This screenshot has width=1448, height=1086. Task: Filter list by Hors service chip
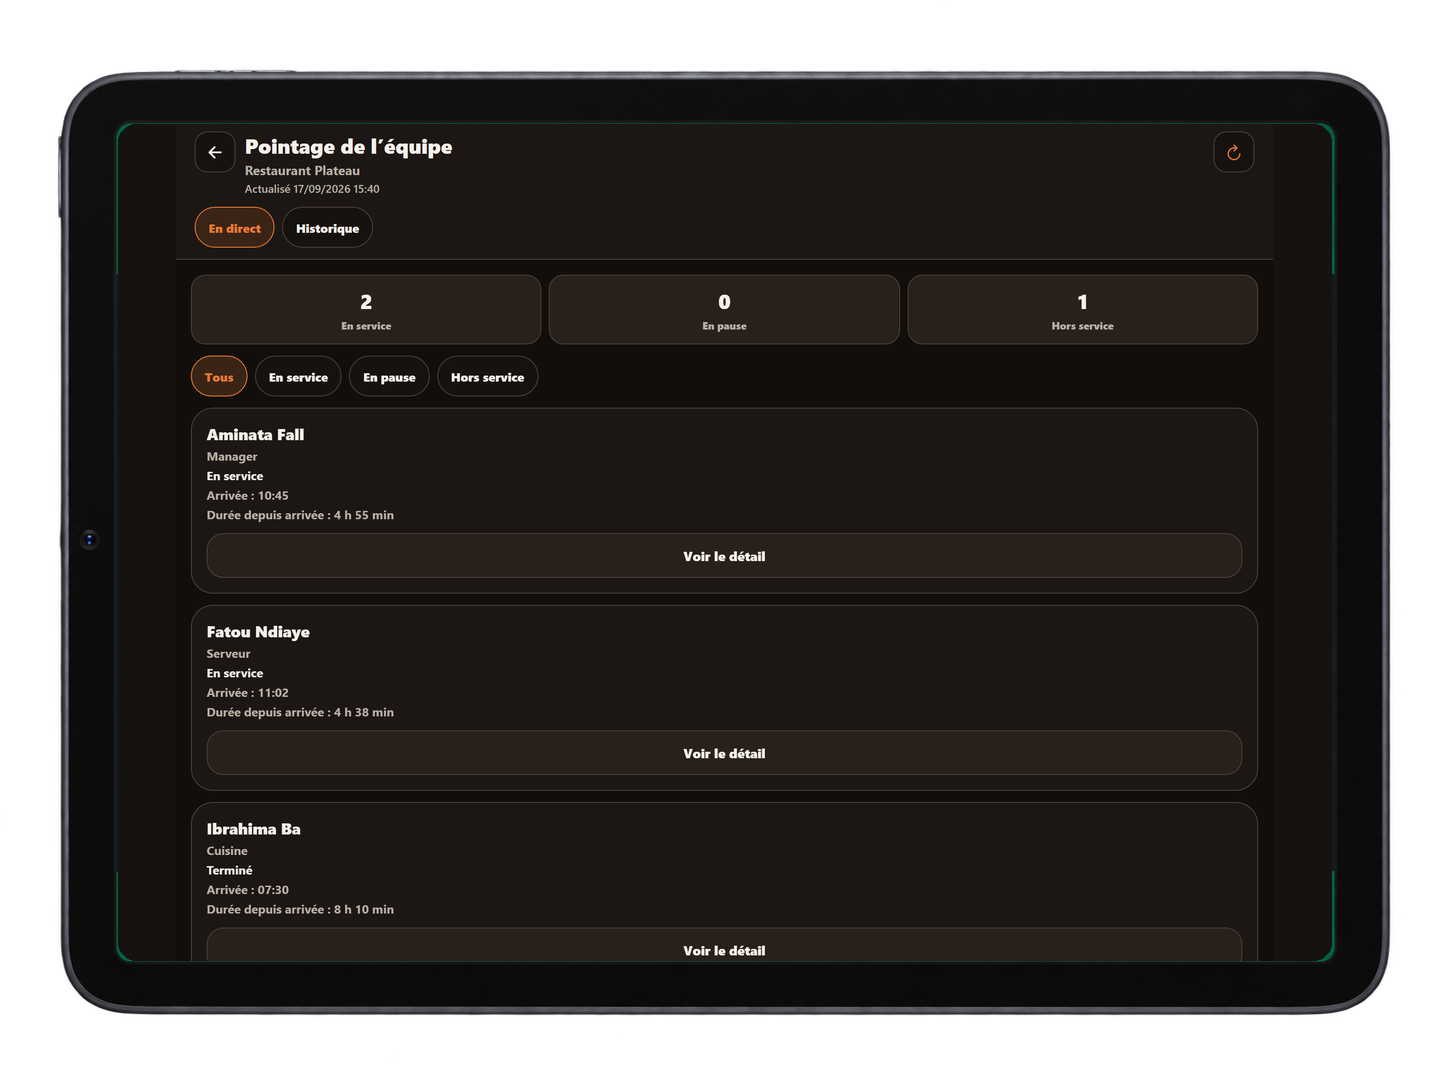click(x=487, y=377)
